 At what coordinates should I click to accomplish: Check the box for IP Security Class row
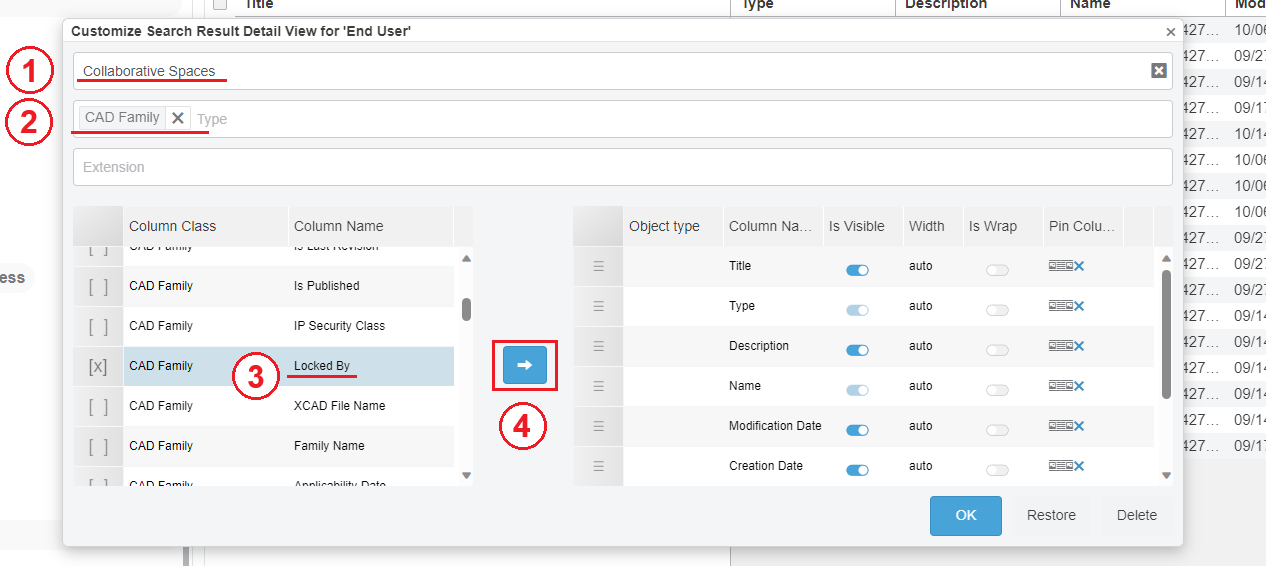pyautogui.click(x=98, y=327)
